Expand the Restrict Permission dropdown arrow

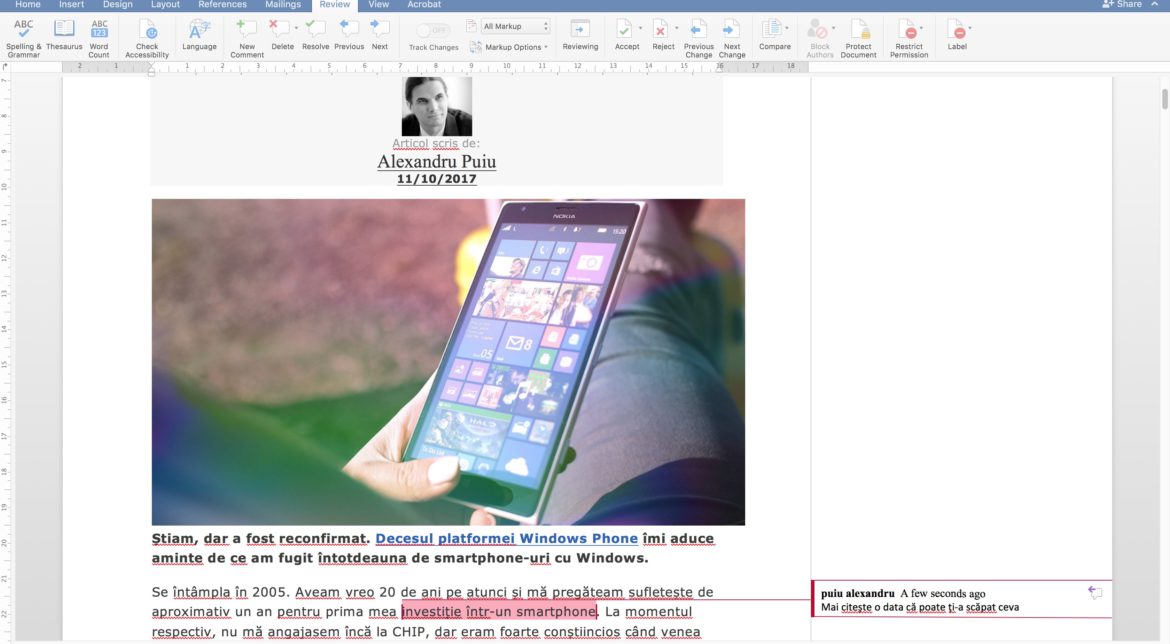[x=922, y=28]
